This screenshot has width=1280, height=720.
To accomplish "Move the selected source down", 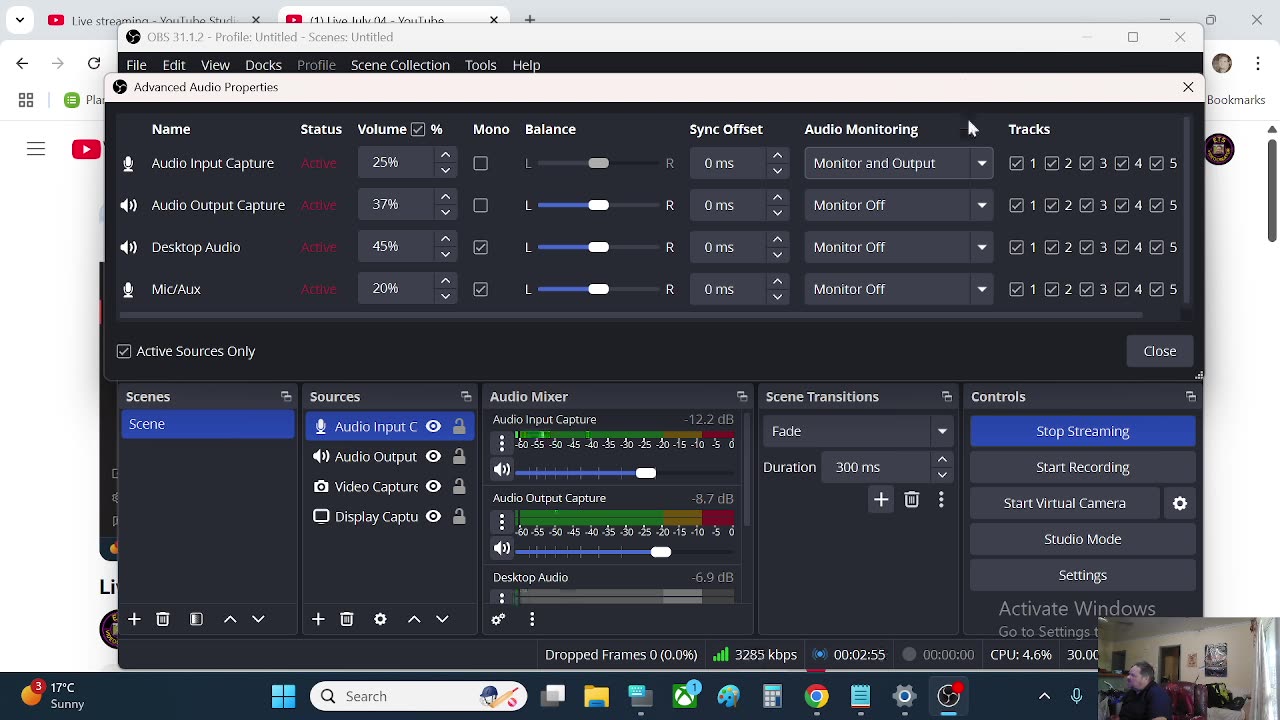I will pyautogui.click(x=442, y=619).
